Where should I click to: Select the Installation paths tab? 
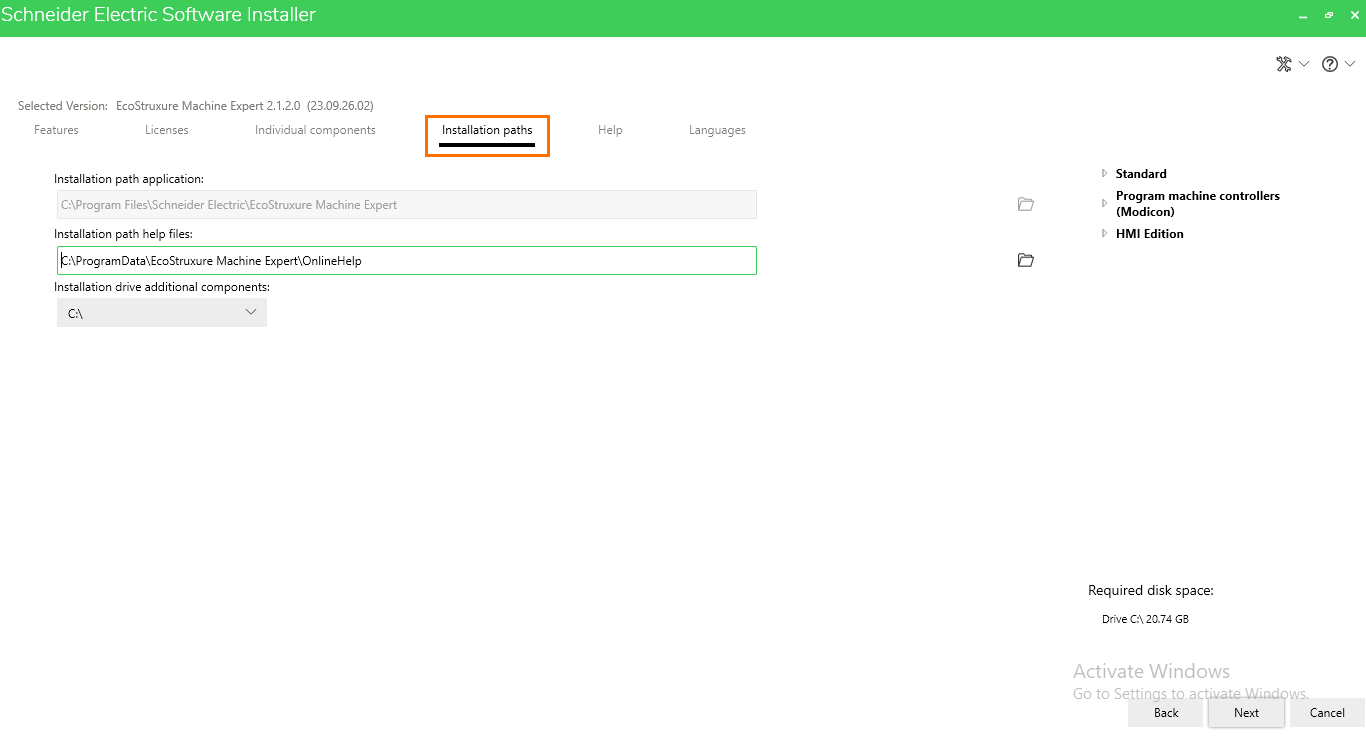[487, 131]
